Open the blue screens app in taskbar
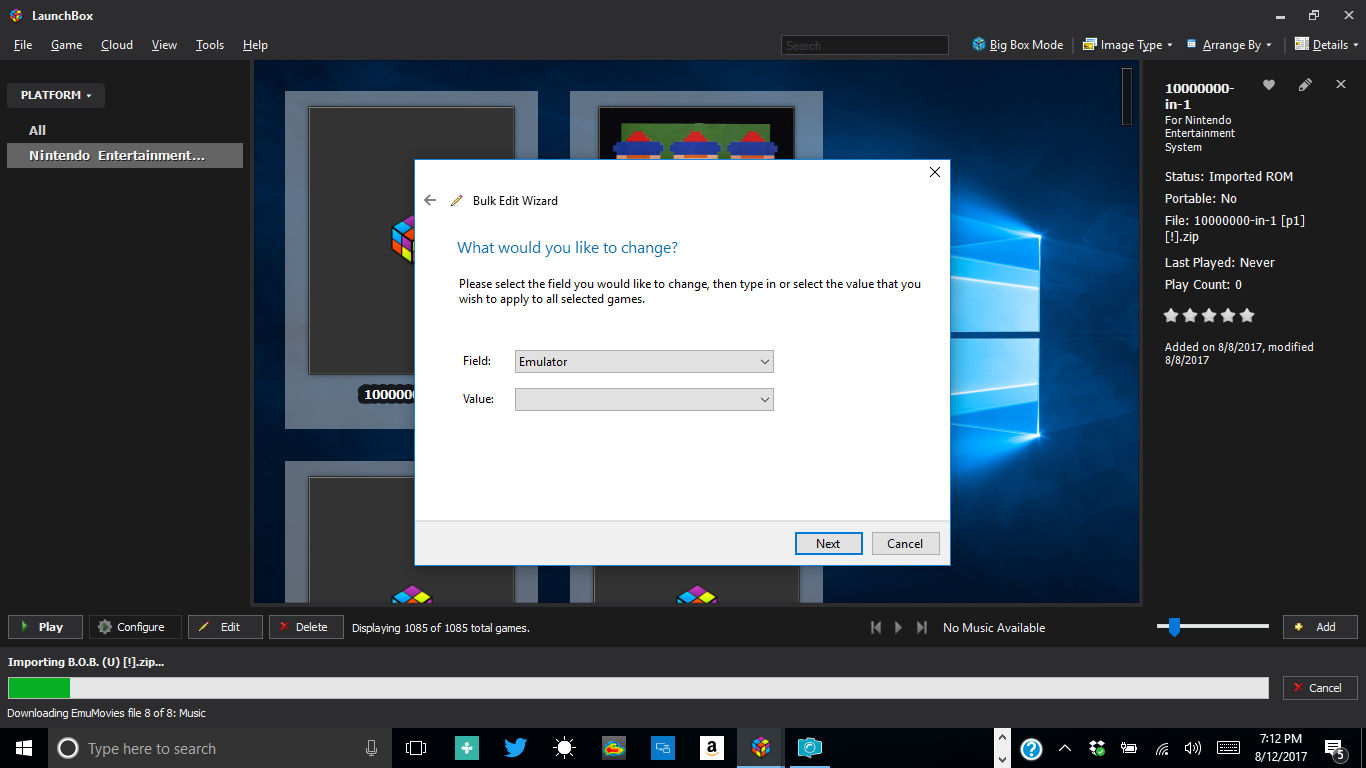 tap(662, 748)
